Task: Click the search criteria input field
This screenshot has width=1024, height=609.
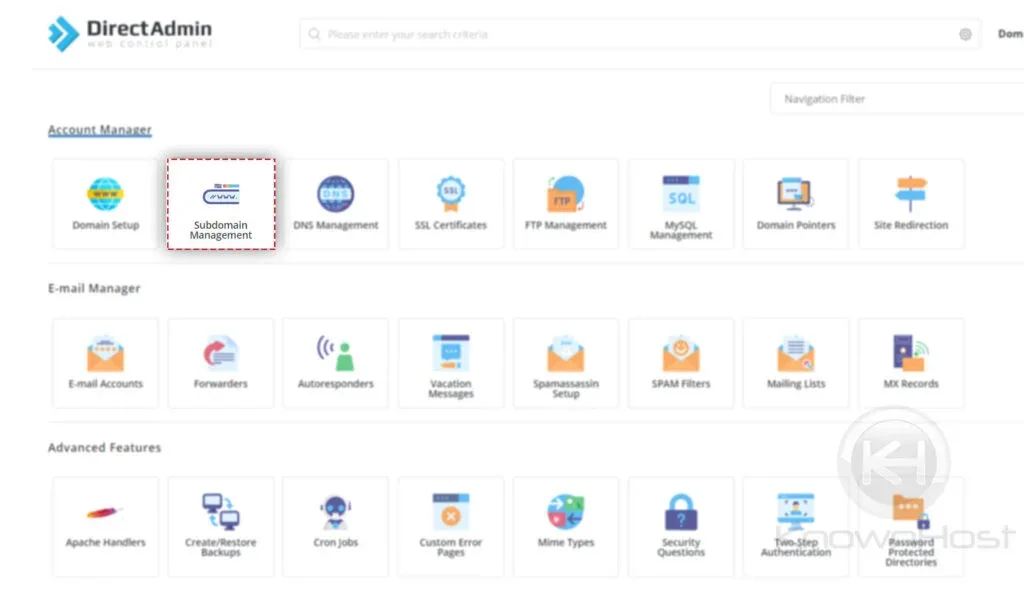Action: pyautogui.click(x=640, y=34)
